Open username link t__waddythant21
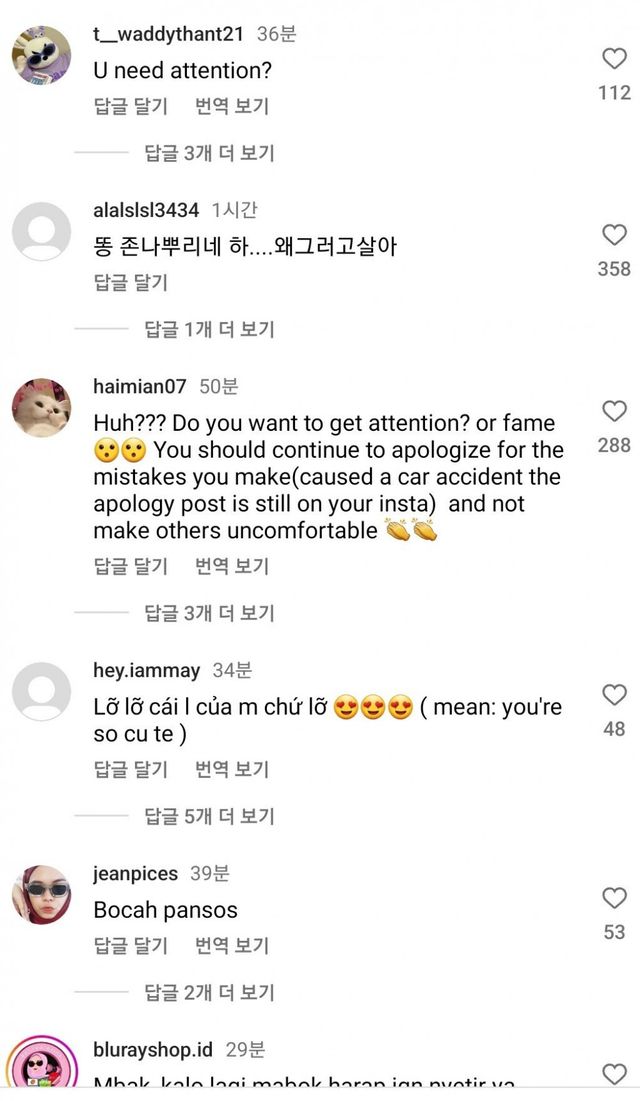This screenshot has width=640, height=1101. [168, 35]
